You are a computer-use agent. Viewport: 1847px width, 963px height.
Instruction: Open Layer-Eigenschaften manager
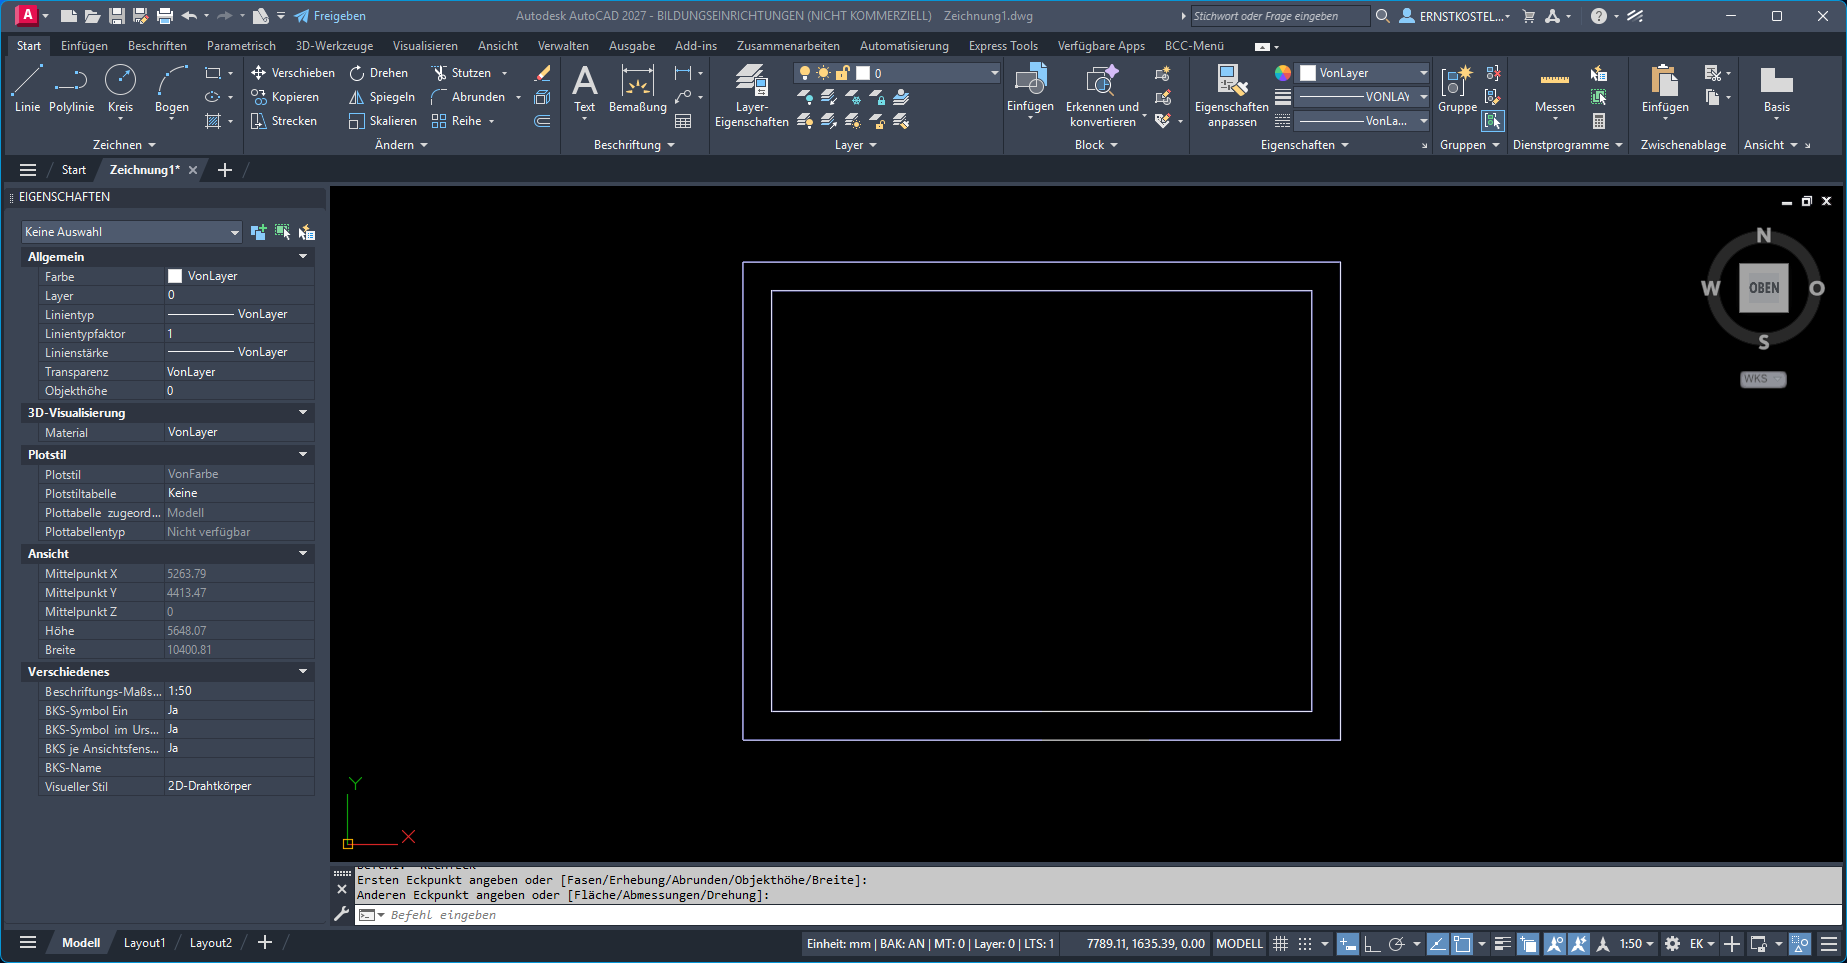pyautogui.click(x=751, y=96)
